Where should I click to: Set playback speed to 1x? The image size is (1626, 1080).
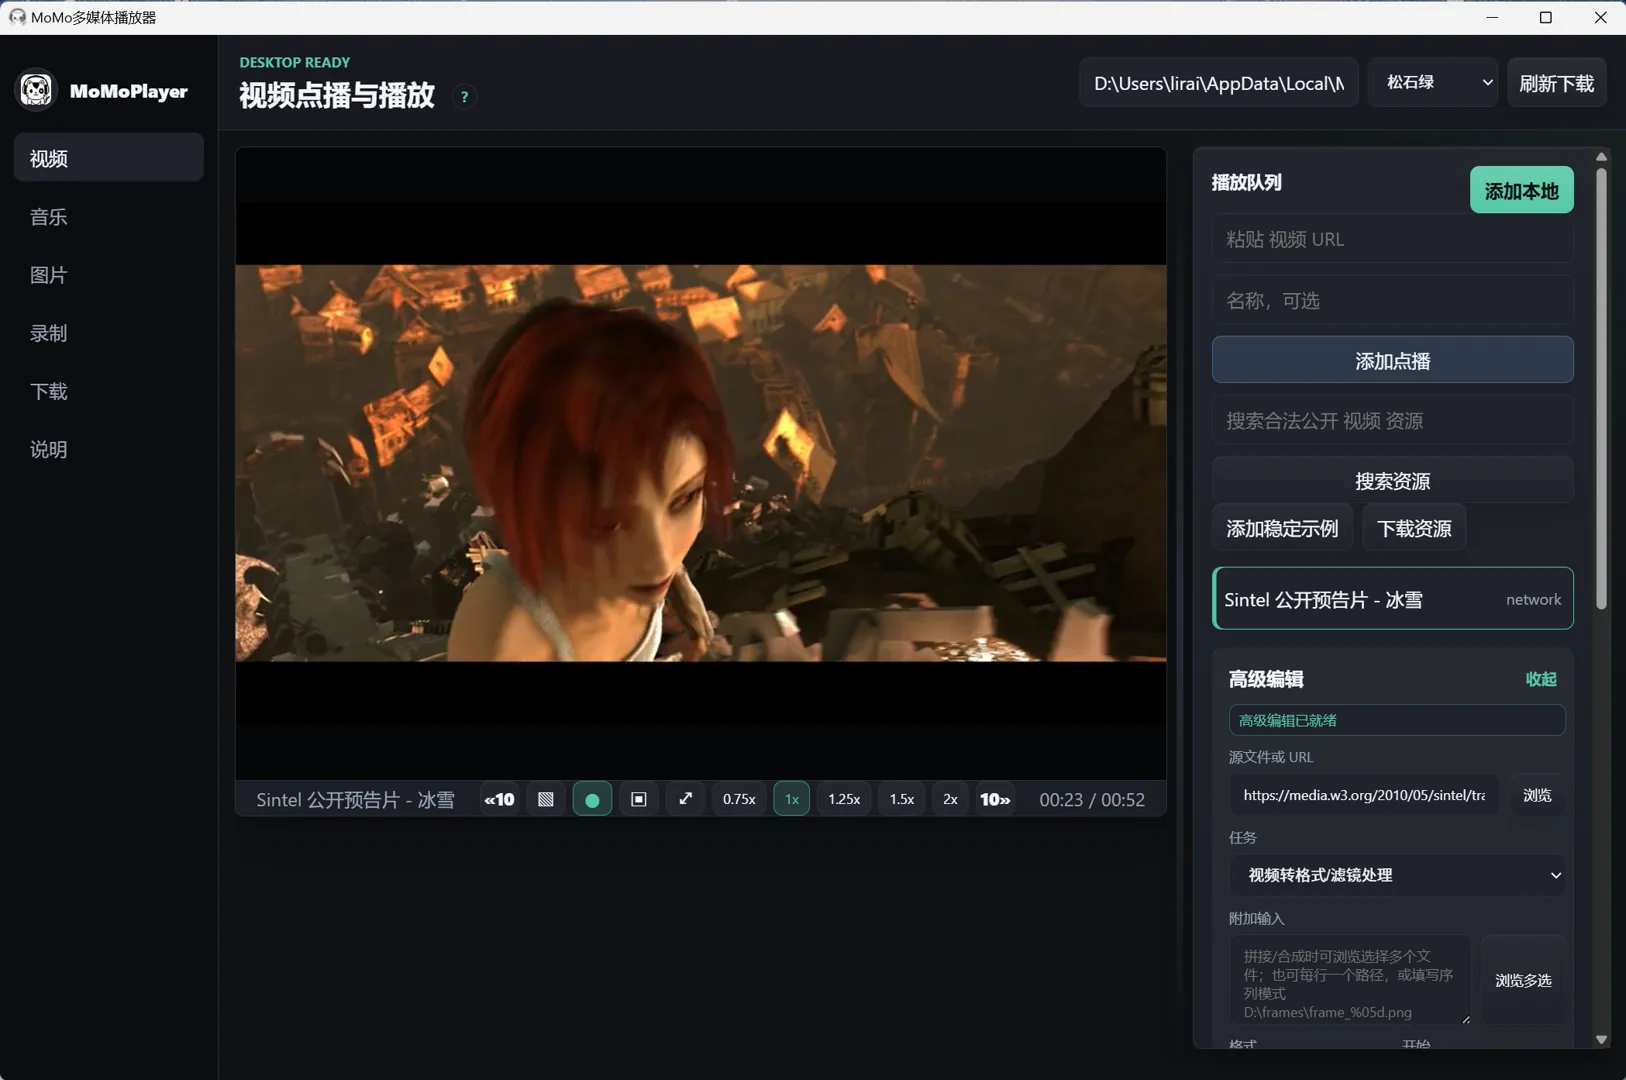point(792,799)
